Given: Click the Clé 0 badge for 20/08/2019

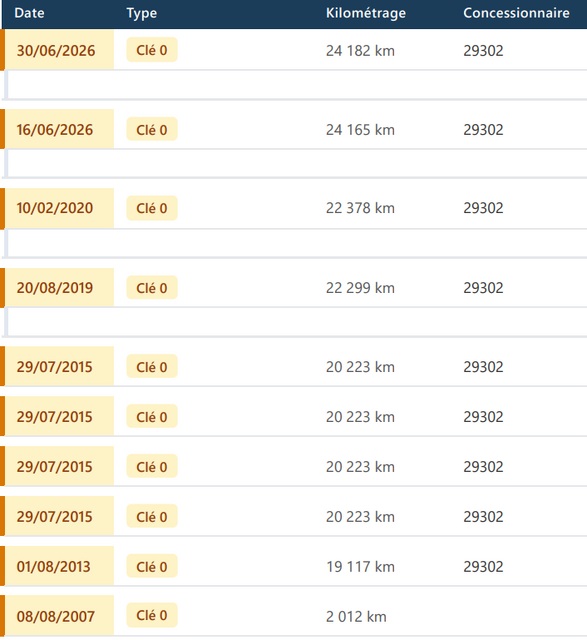Looking at the screenshot, I should [152, 288].
